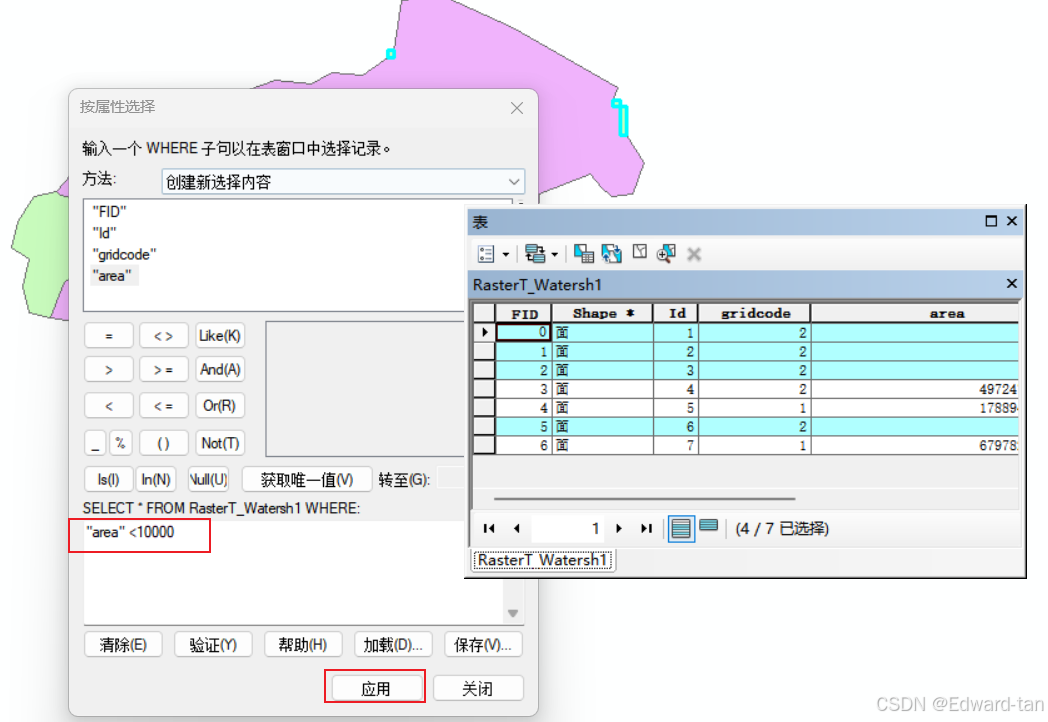Viewport: 1048px width, 722px height.
Task: Expand the Related Tables dropdown arrow
Action: click(x=555, y=255)
